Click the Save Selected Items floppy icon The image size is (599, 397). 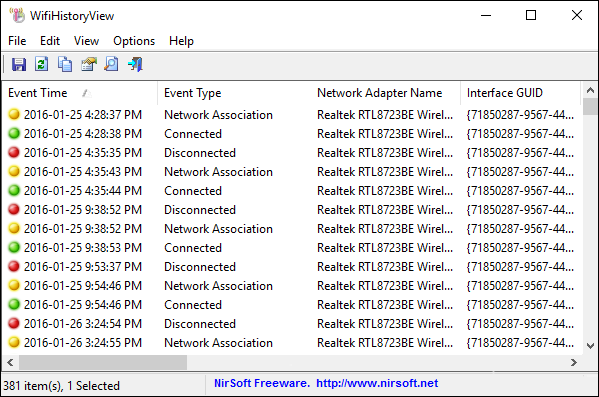tap(19, 64)
